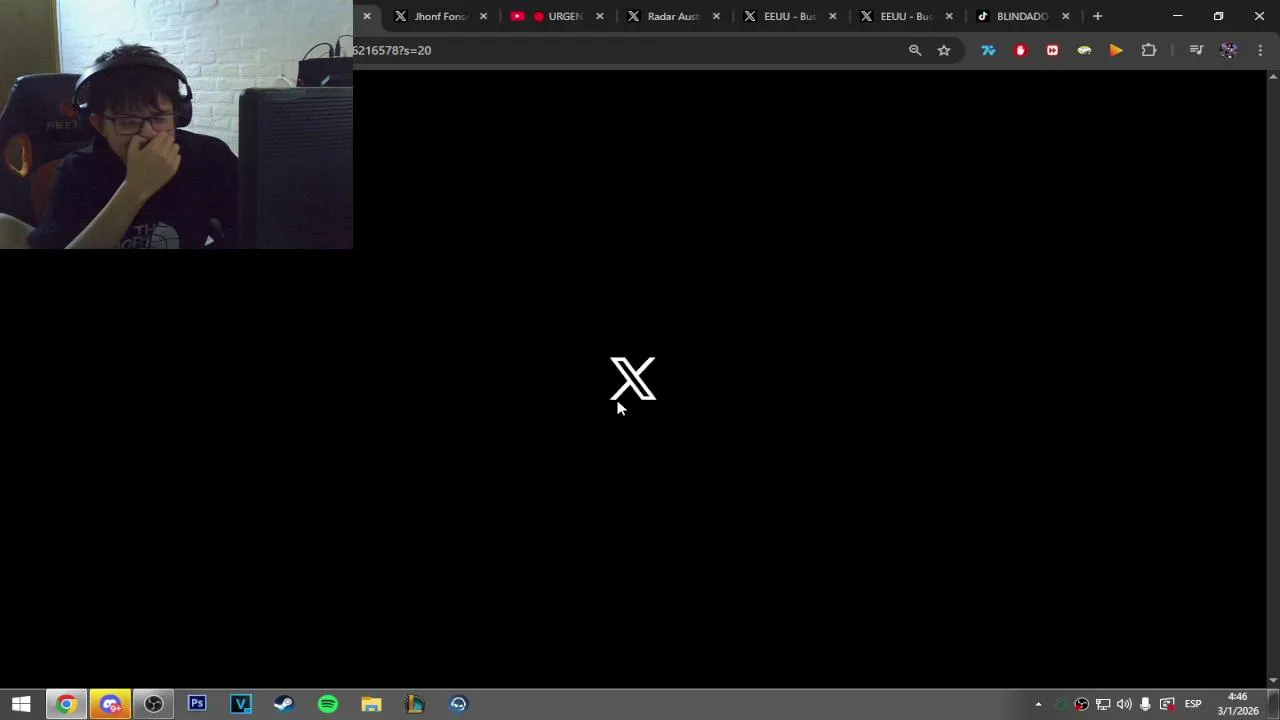Launch Vegas Pro from the taskbar

pyautogui.click(x=241, y=704)
